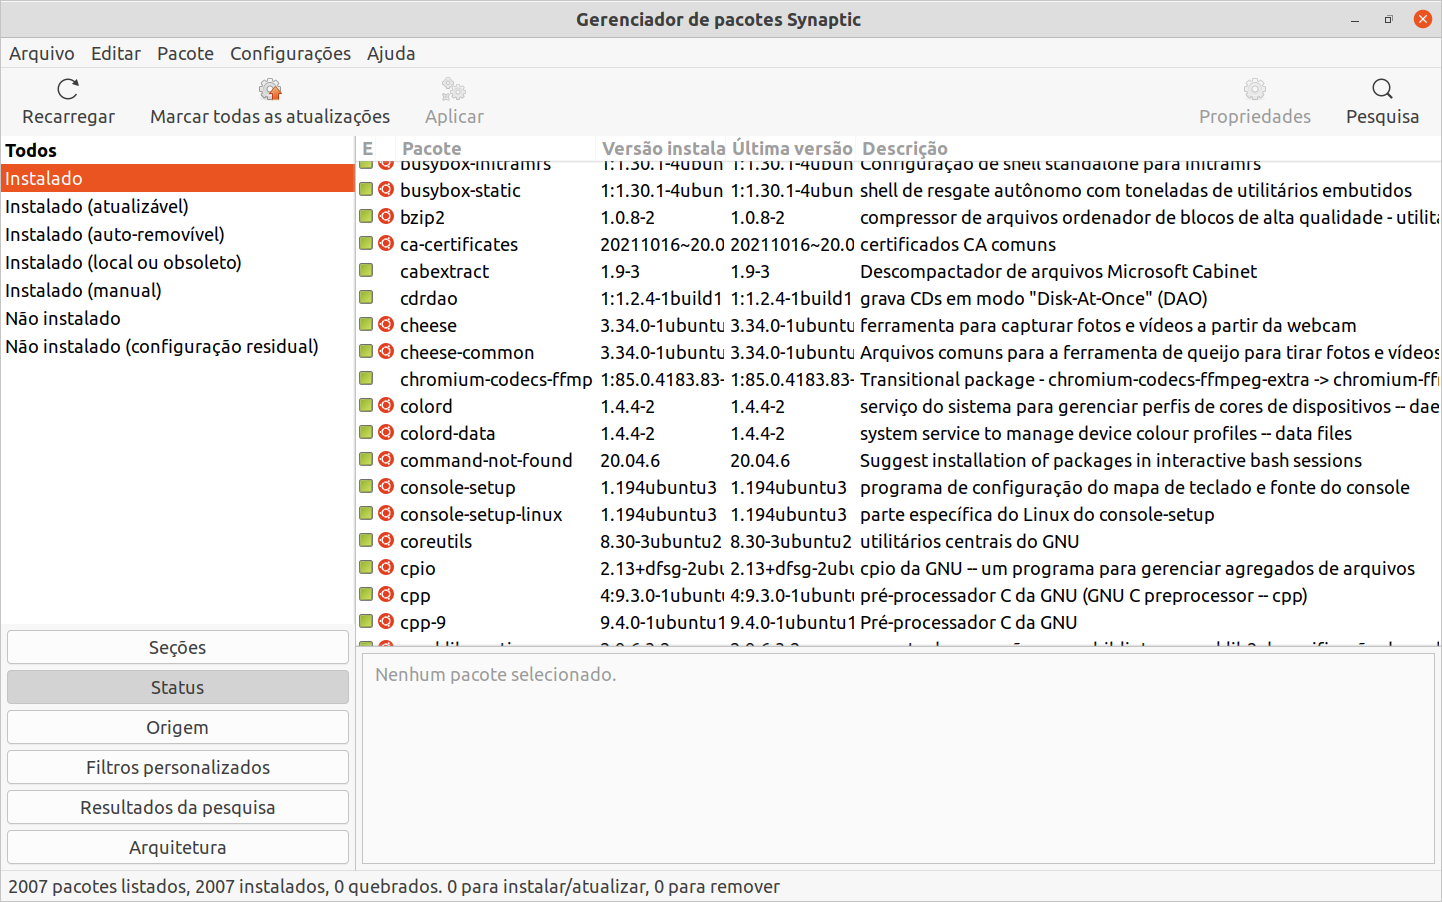Toggle status box of busybox-static

[366, 189]
